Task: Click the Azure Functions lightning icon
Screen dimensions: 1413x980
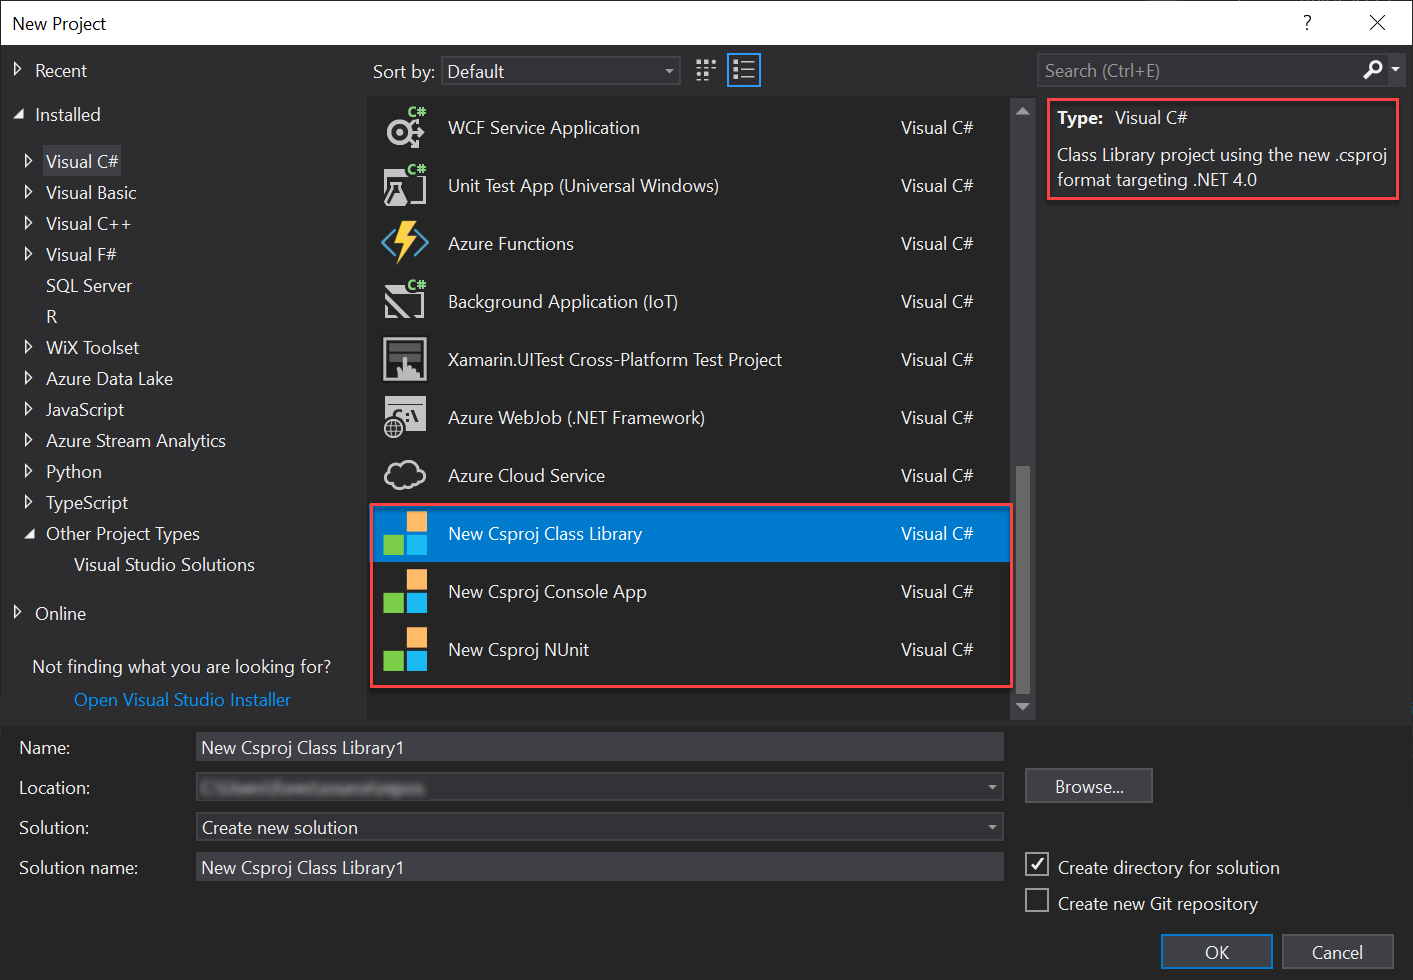Action: pos(405,244)
